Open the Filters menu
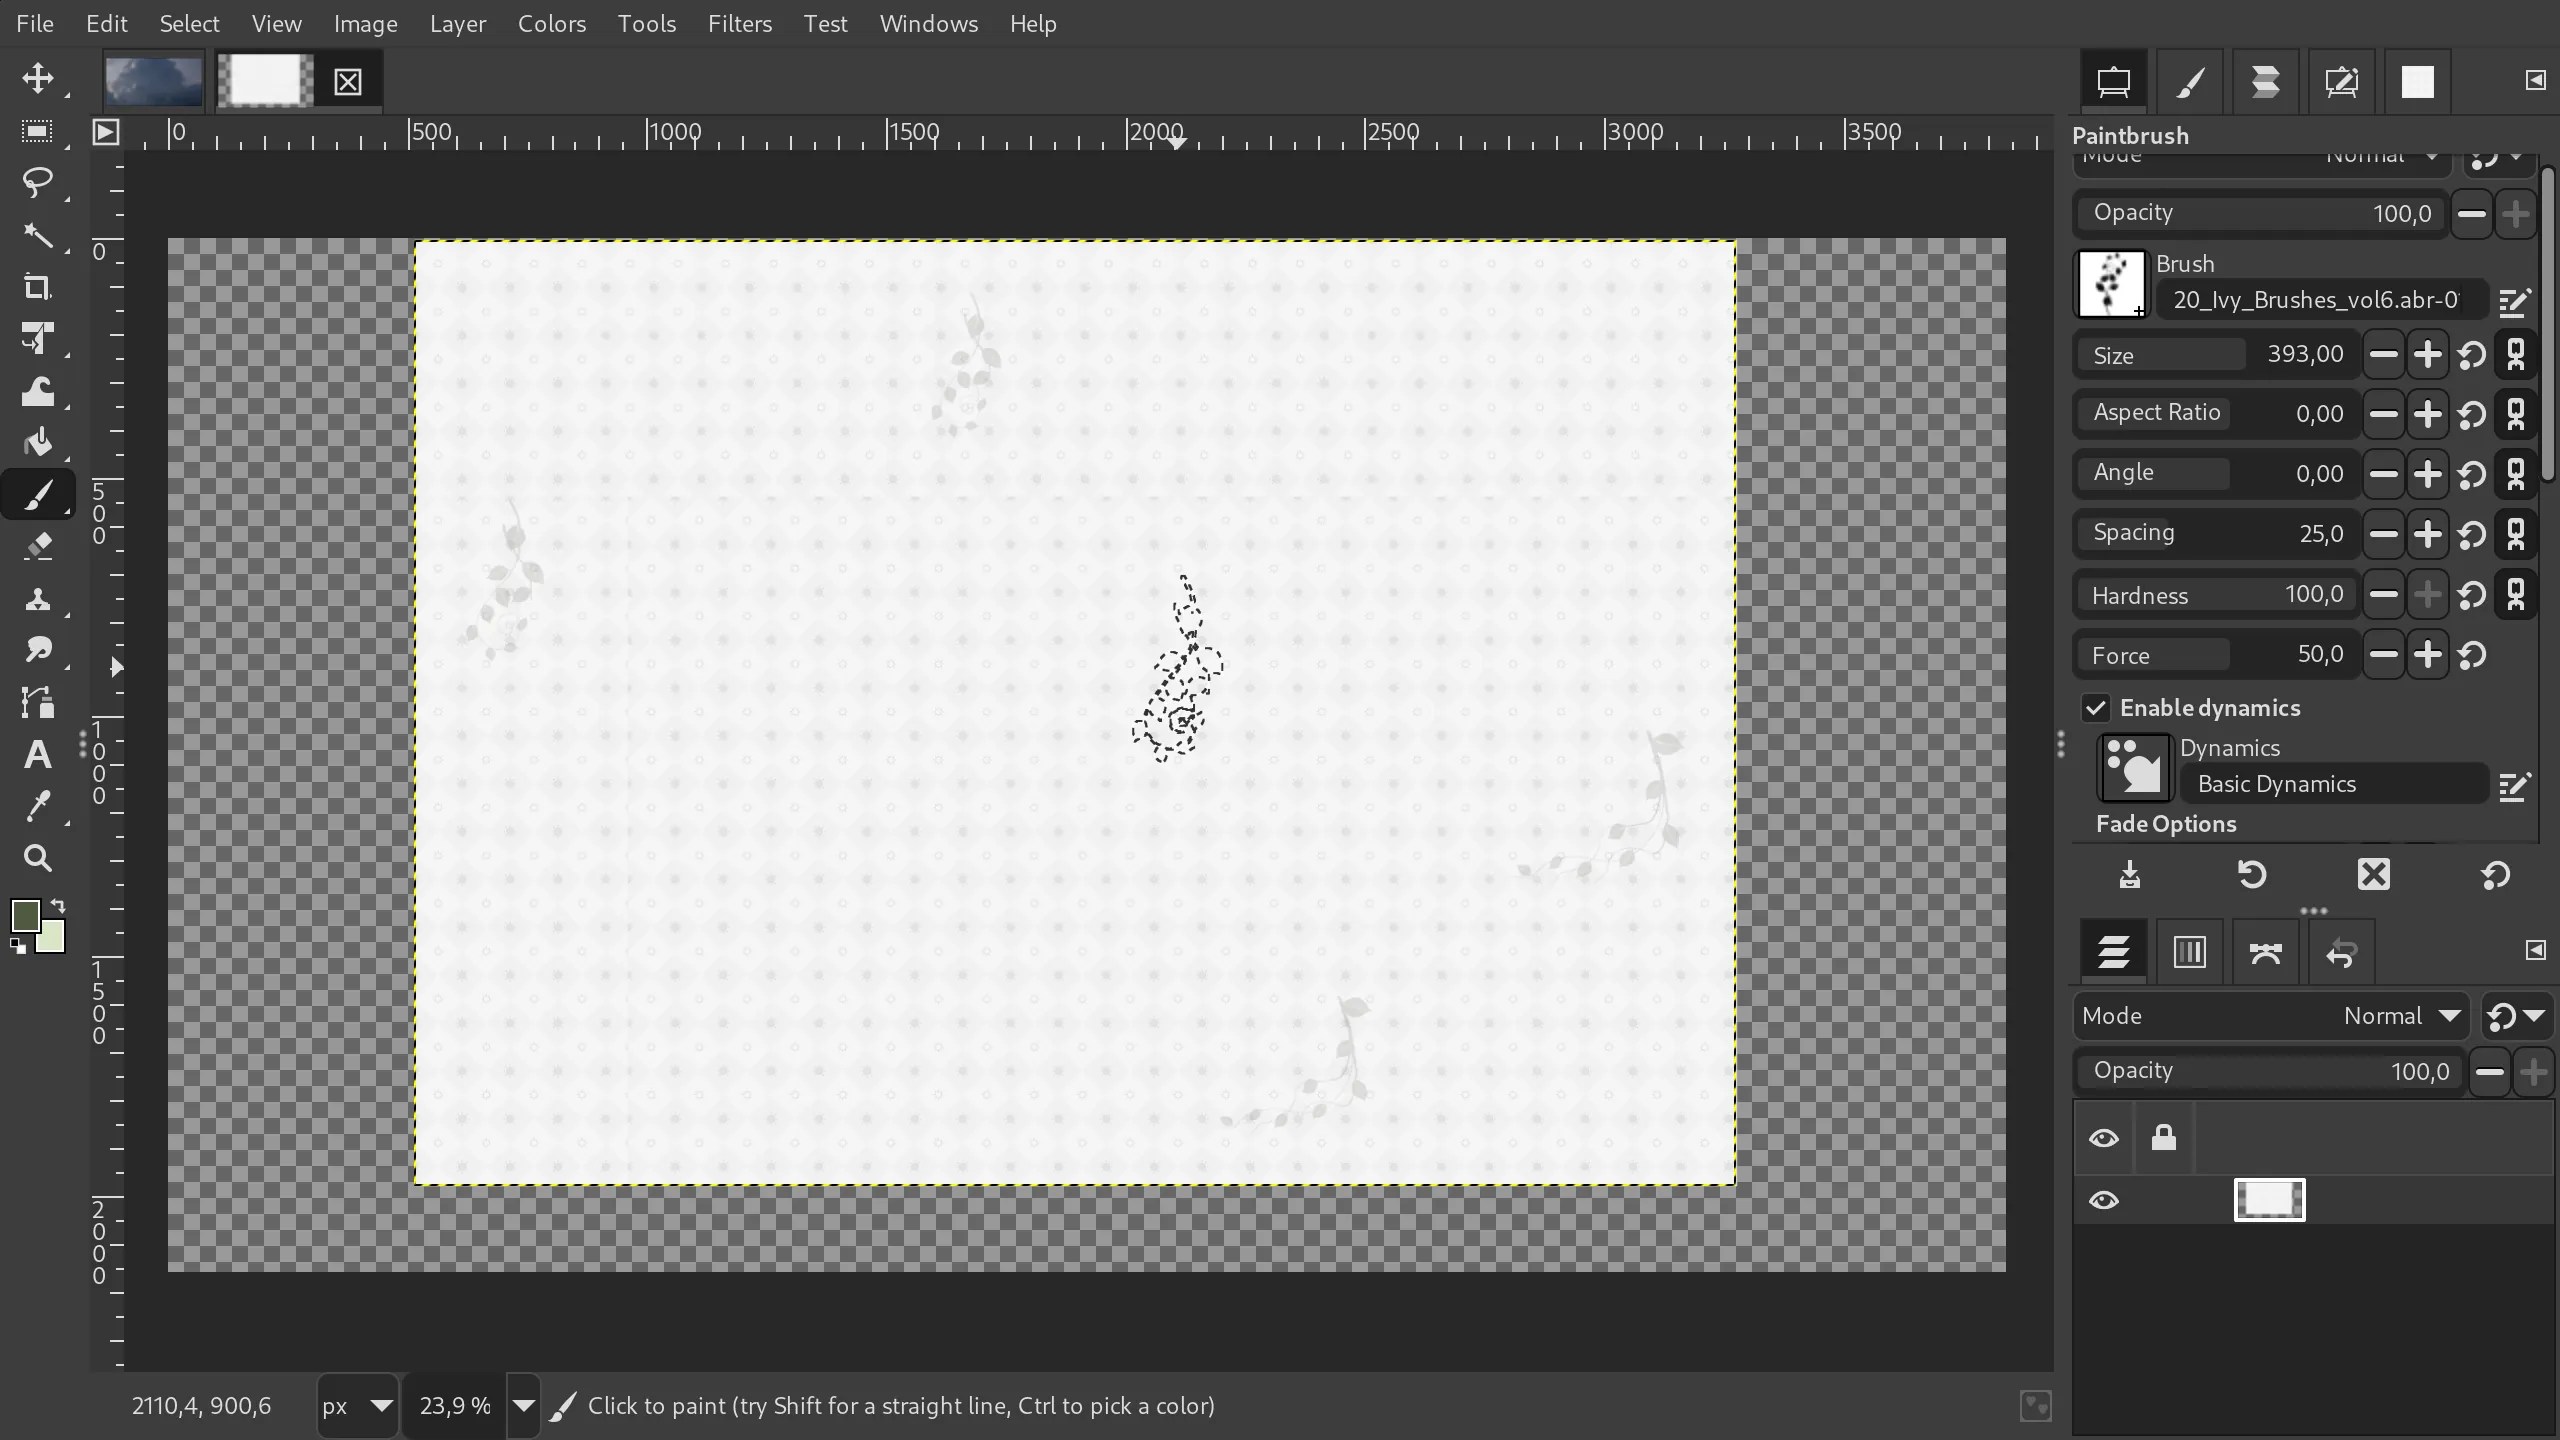 click(739, 24)
